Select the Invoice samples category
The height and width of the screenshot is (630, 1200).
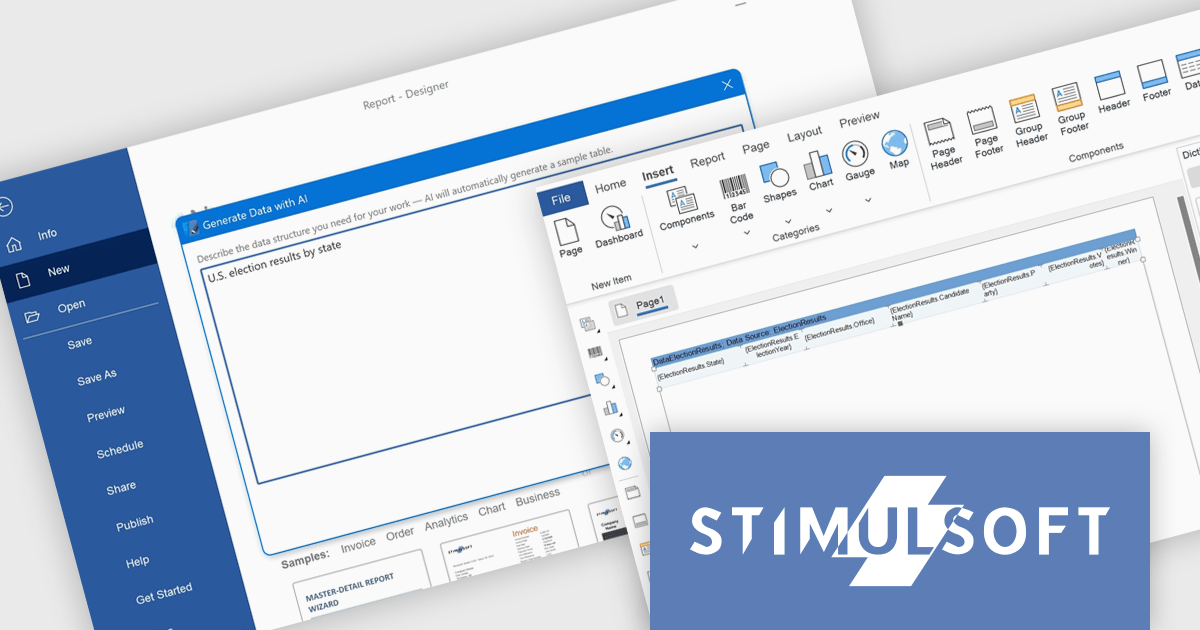358,544
